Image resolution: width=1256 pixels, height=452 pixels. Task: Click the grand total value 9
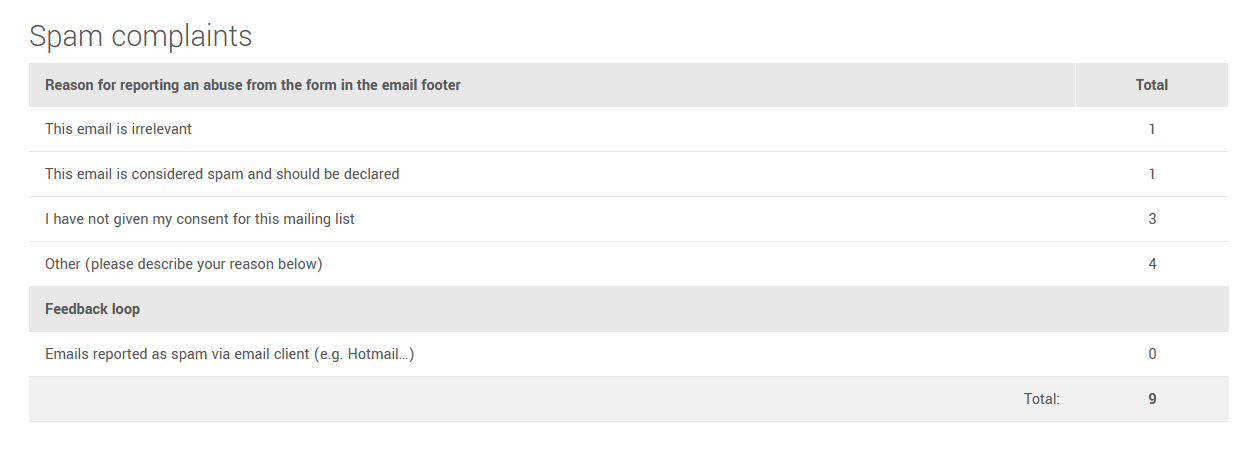click(x=1152, y=399)
